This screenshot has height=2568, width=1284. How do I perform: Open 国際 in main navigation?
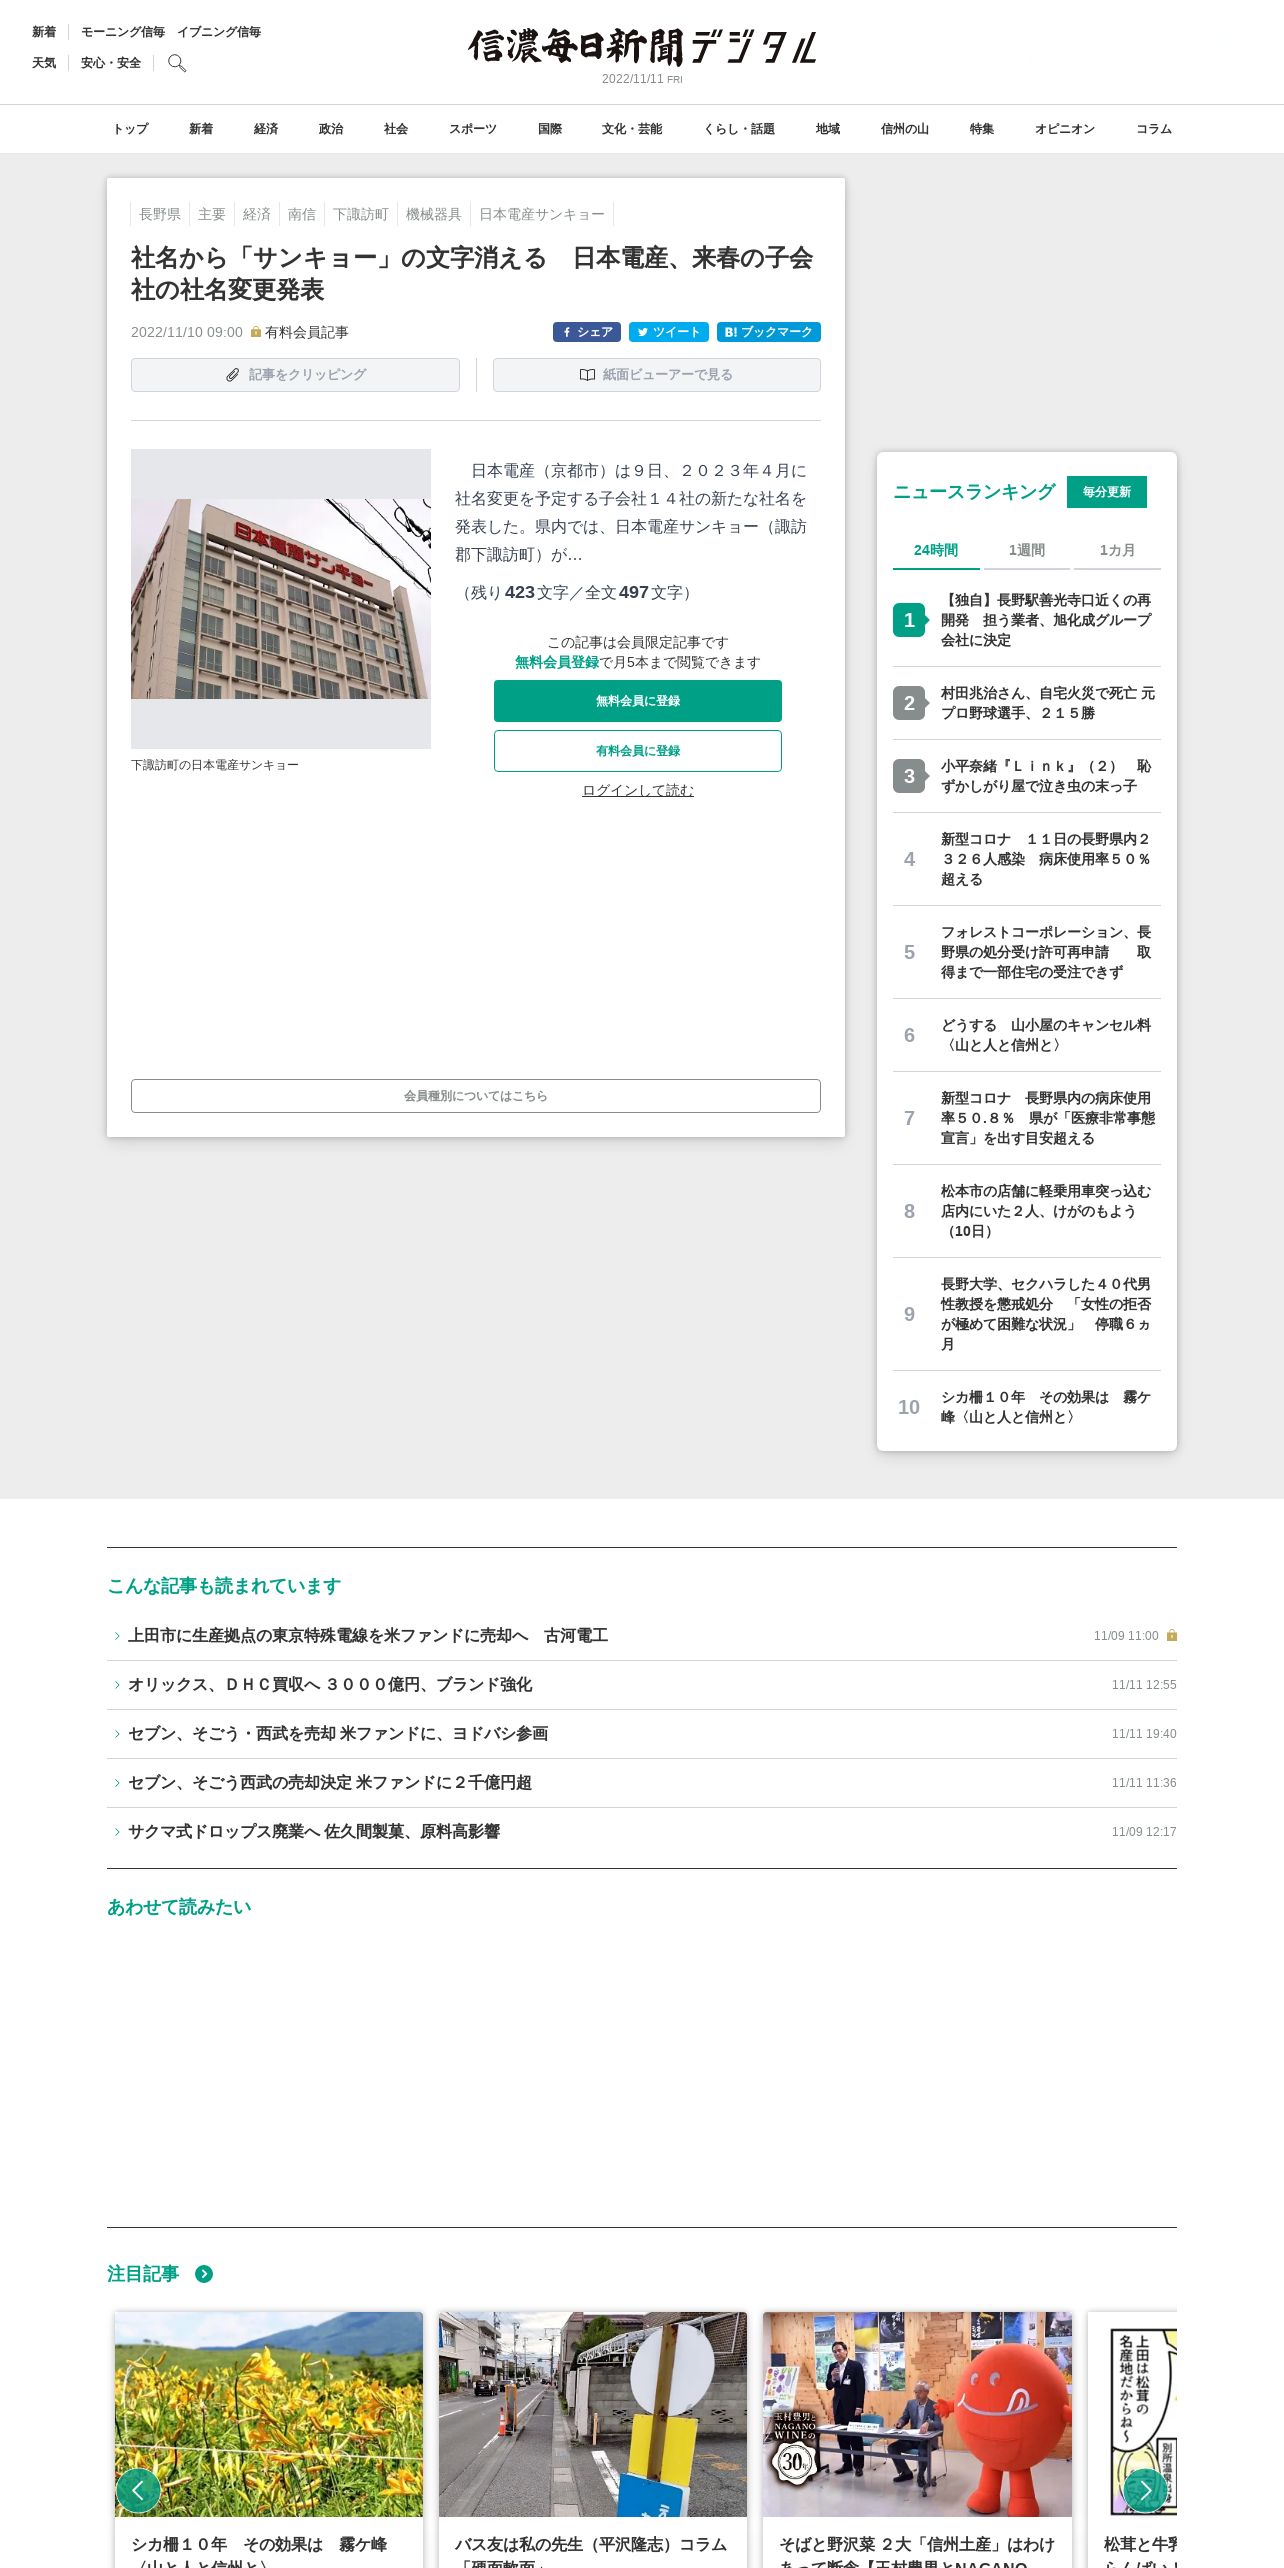[x=550, y=129]
